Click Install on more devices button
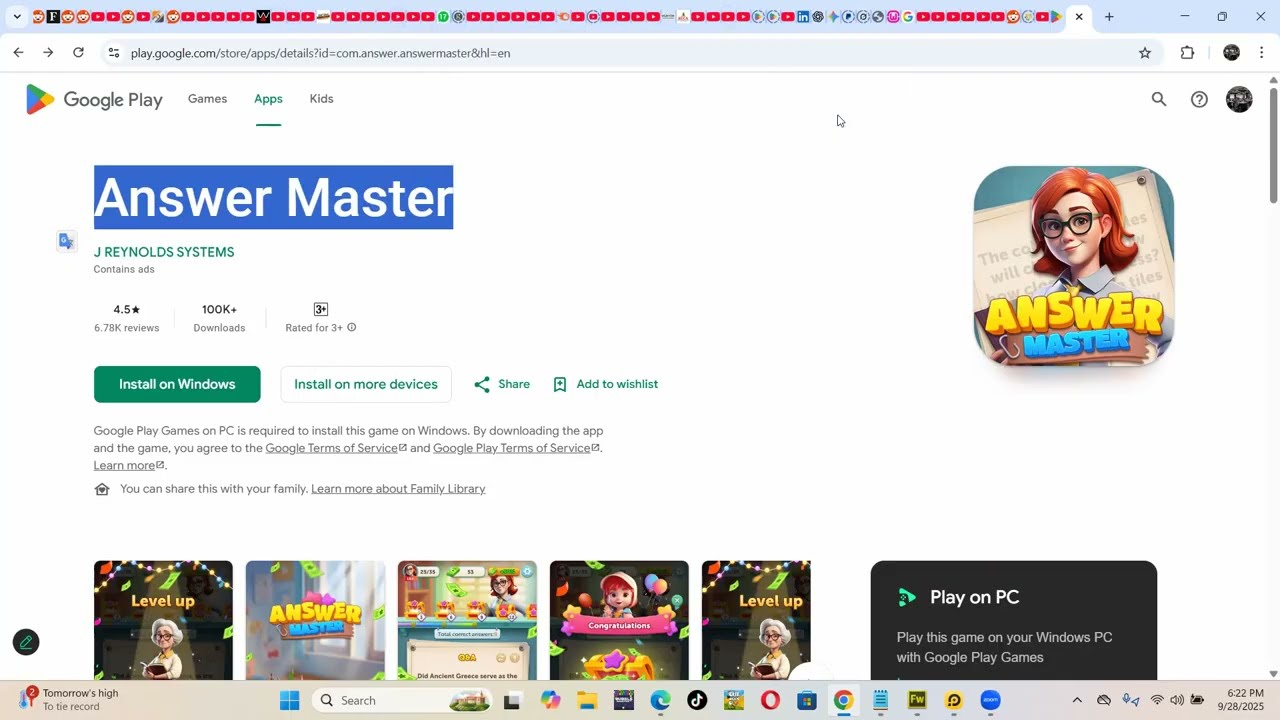Viewport: 1280px width, 720px height. point(366,384)
